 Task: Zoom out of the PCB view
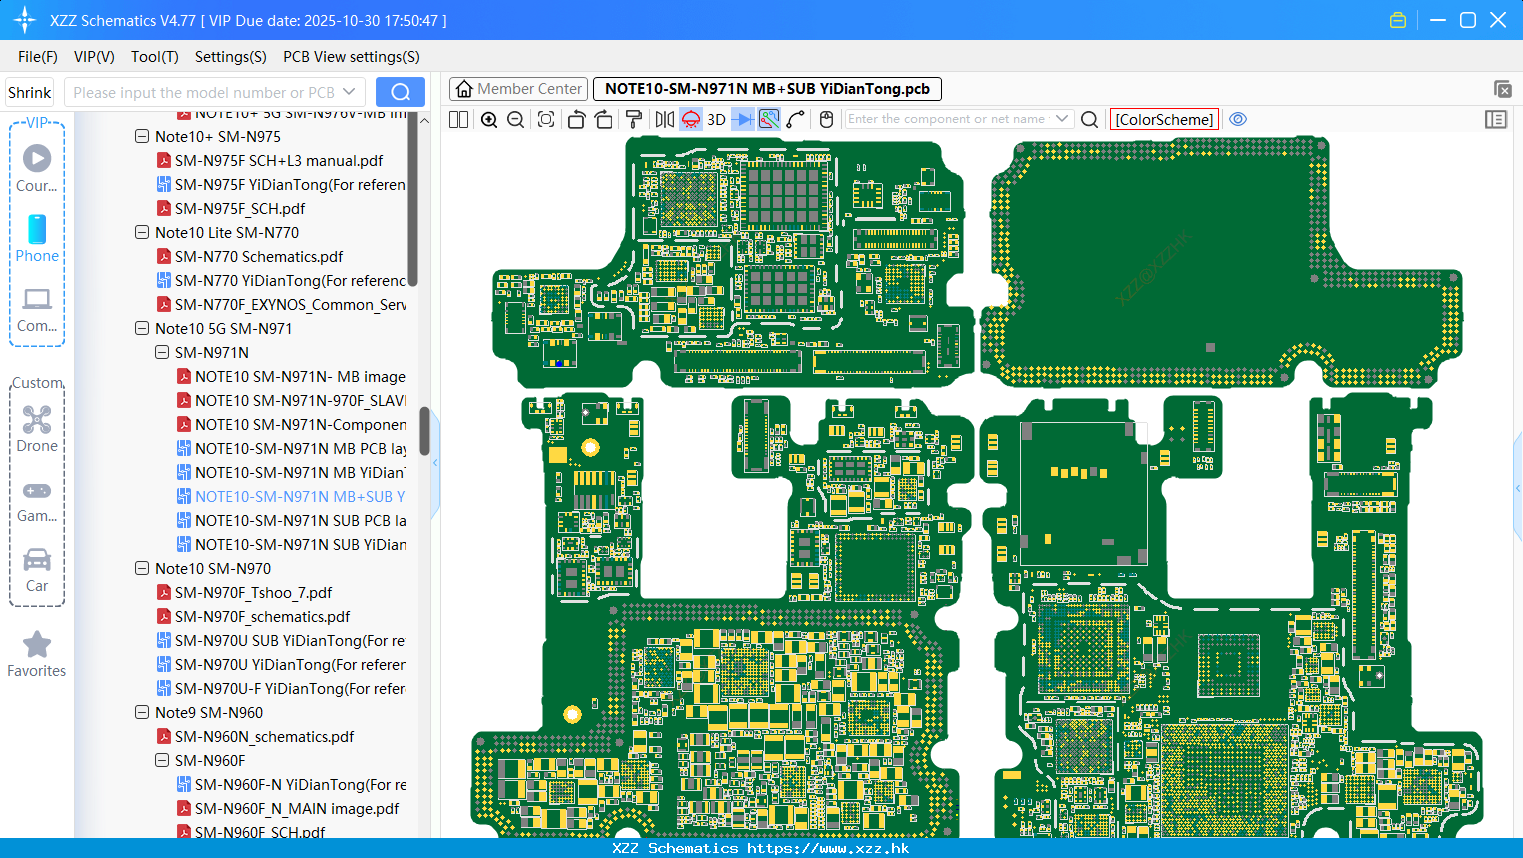point(516,119)
